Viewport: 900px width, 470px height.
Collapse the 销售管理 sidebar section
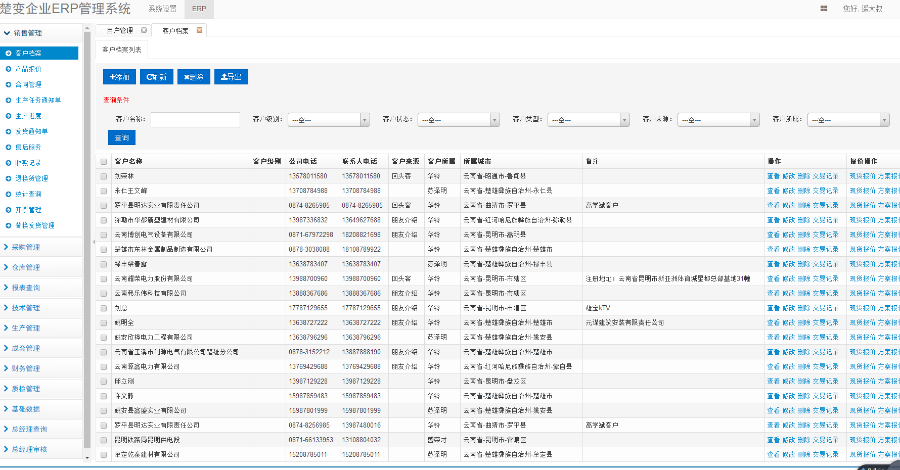click(x=40, y=33)
